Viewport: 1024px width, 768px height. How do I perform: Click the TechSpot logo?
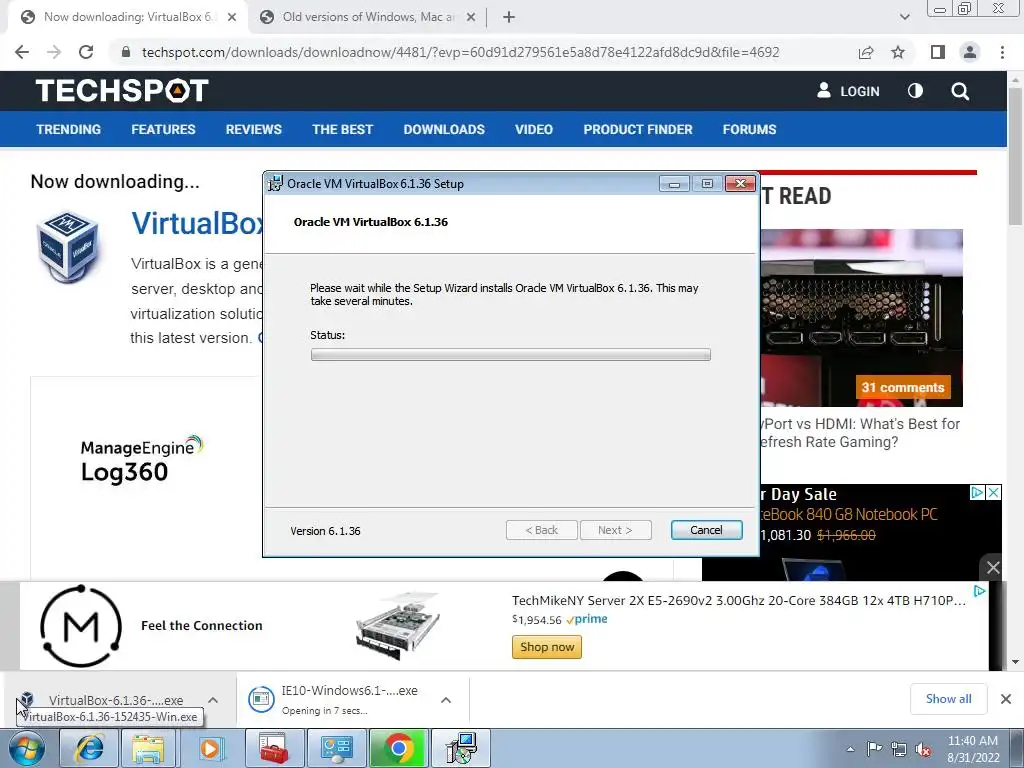coord(122,90)
